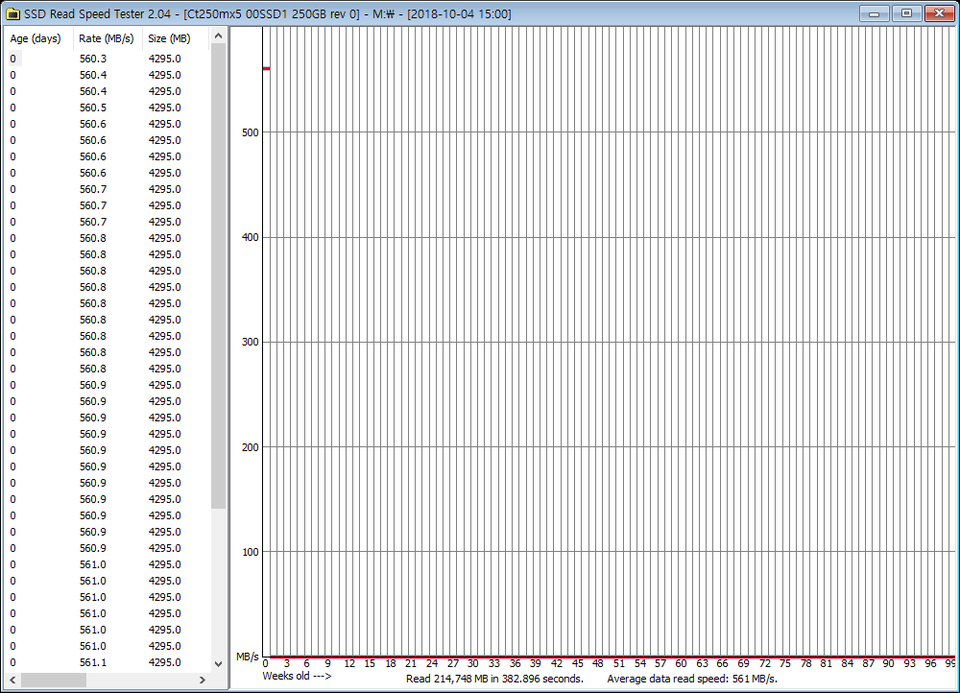Maximize the SSD Read Speed Tester window

(906, 13)
